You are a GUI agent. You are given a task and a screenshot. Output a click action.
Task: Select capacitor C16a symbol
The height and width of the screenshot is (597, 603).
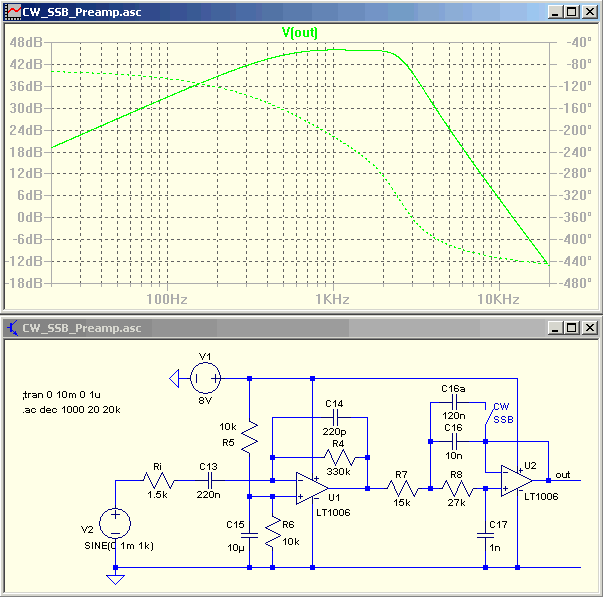454,403
